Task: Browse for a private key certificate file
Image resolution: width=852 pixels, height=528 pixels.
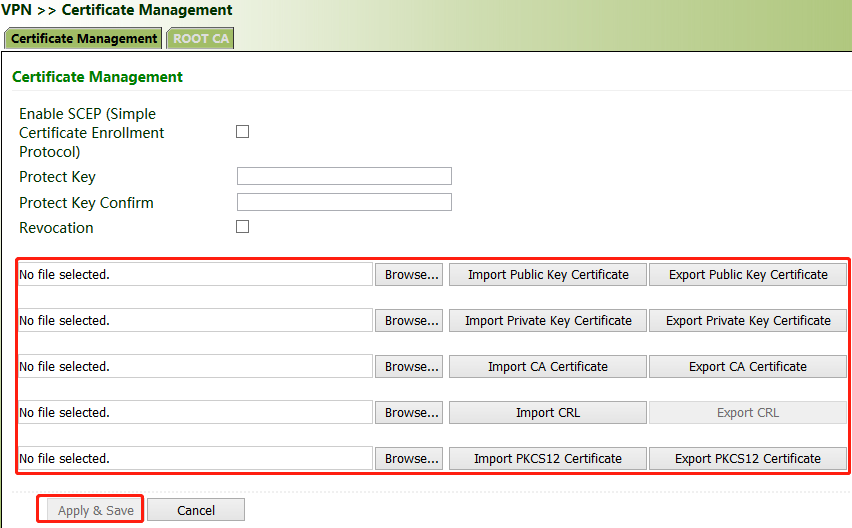Action: point(409,320)
